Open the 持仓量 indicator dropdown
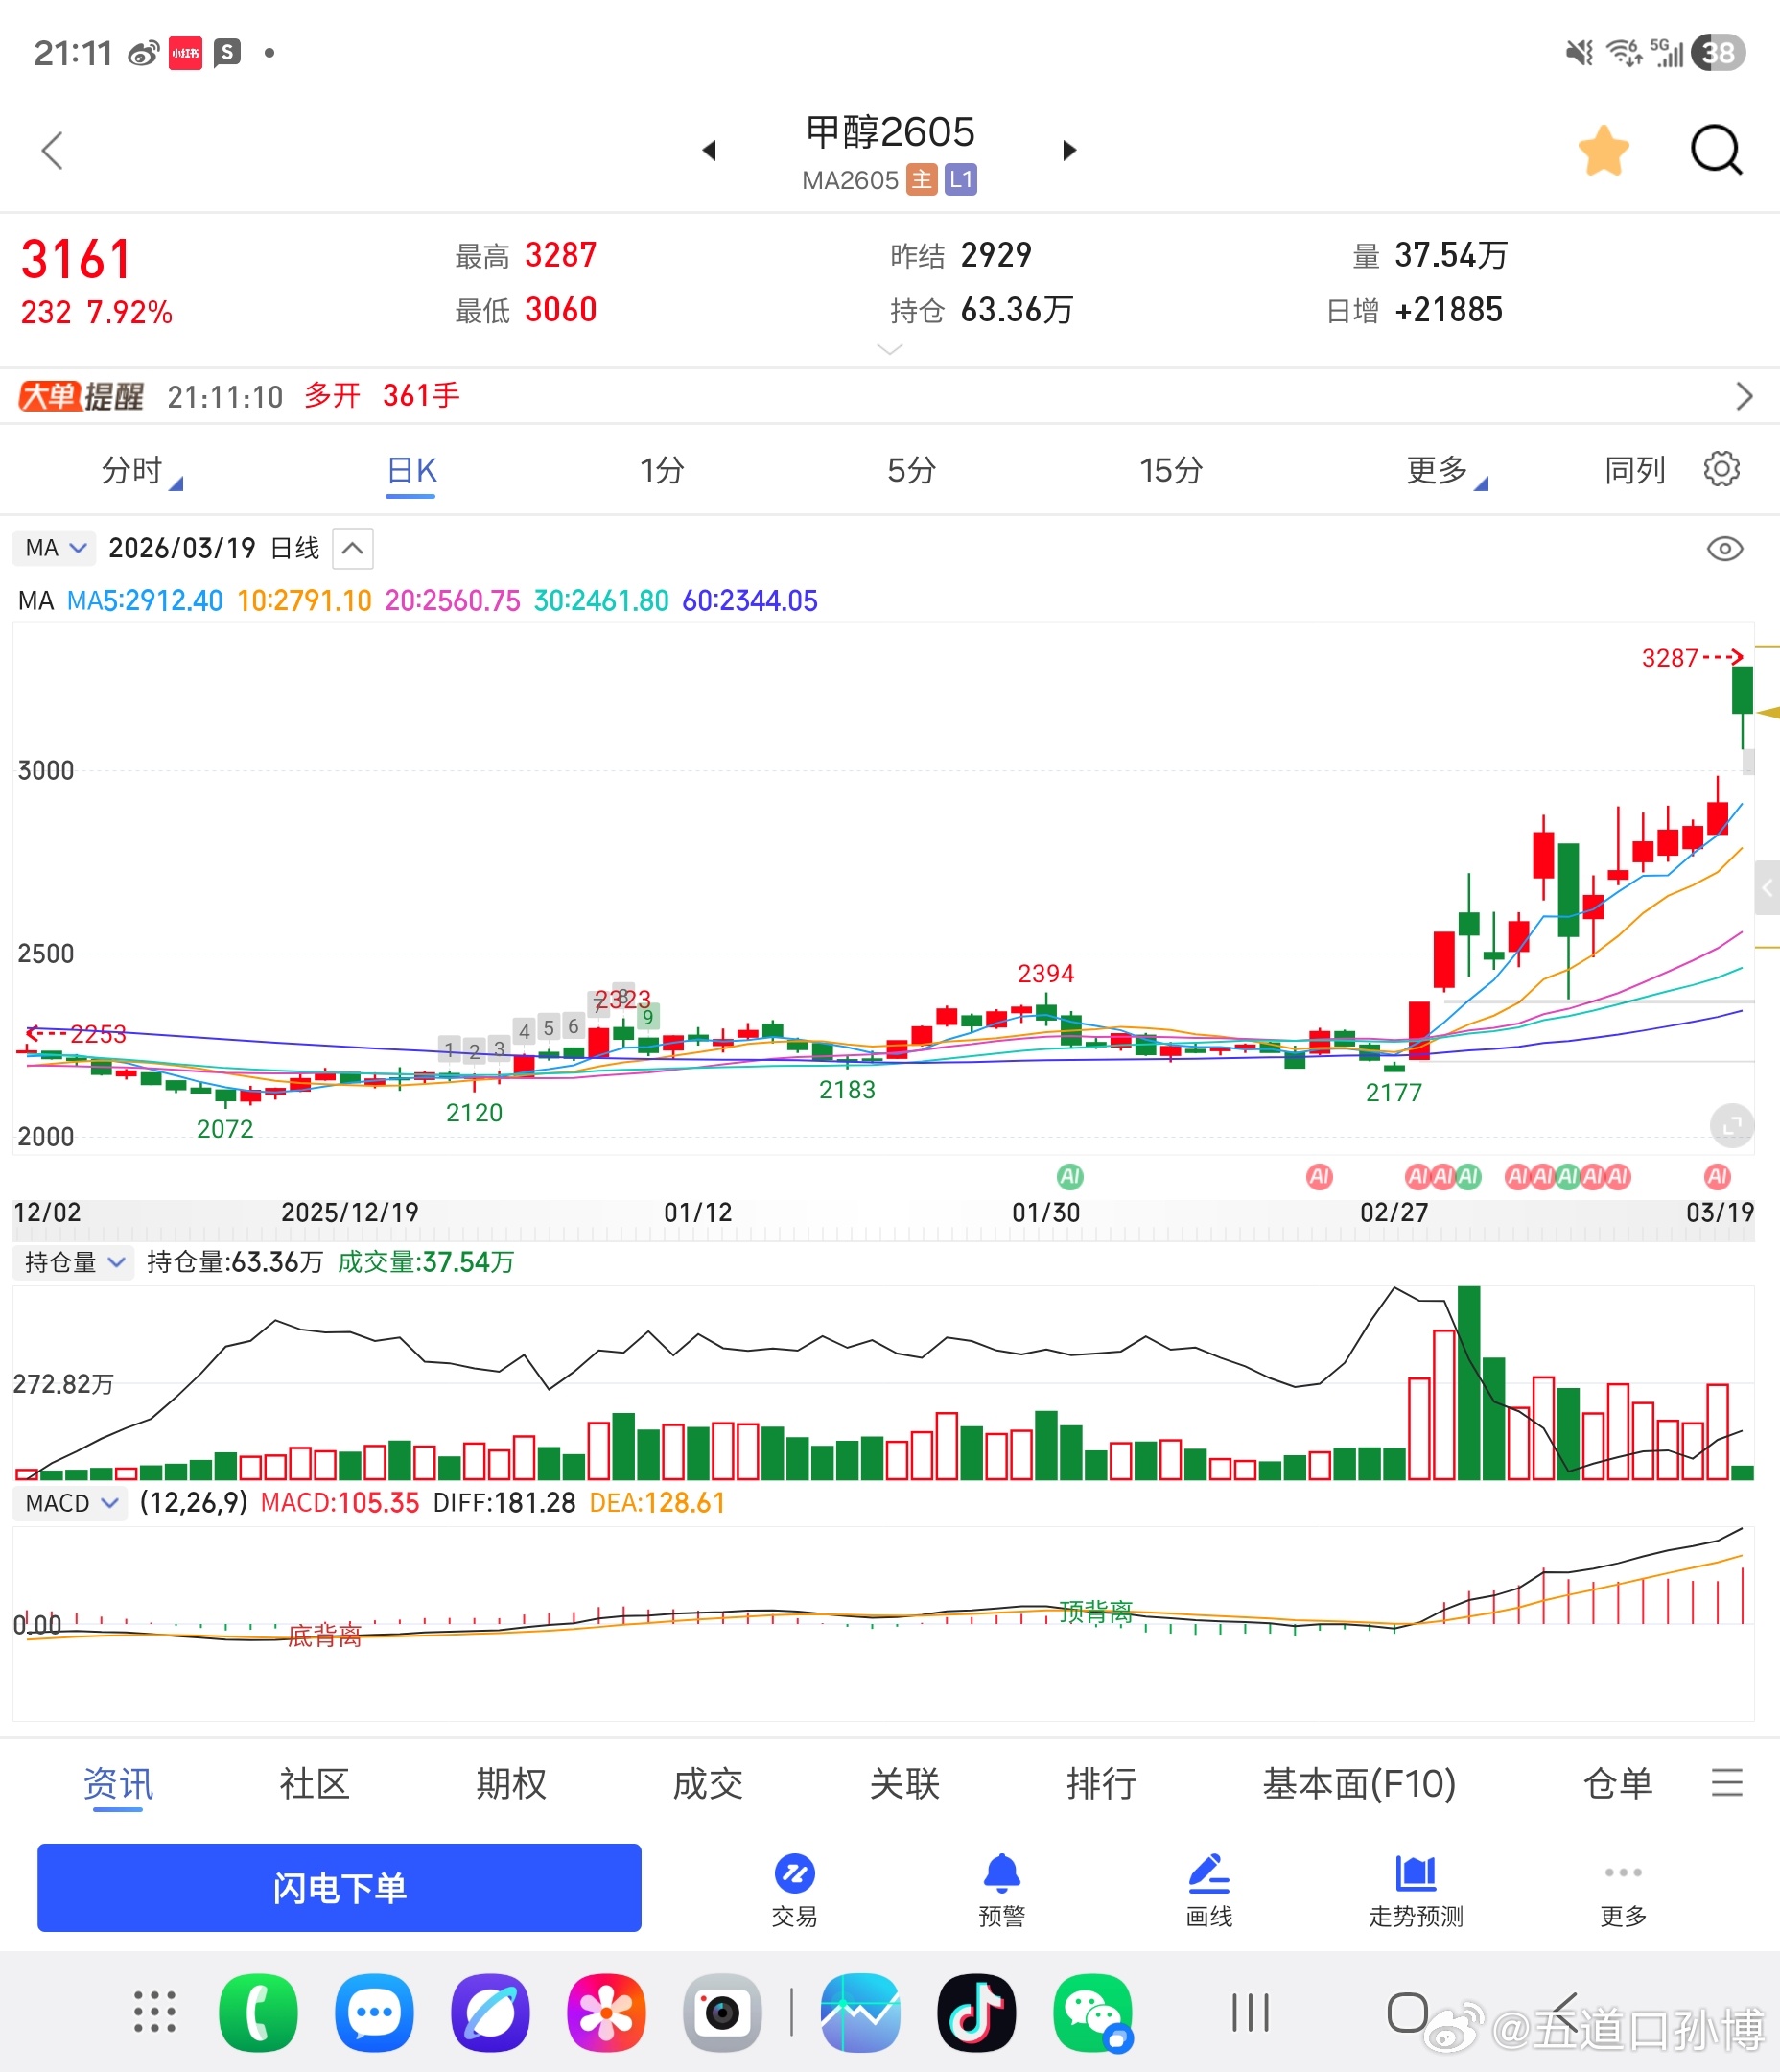Screen dimensions: 1780x2072 (73, 1262)
